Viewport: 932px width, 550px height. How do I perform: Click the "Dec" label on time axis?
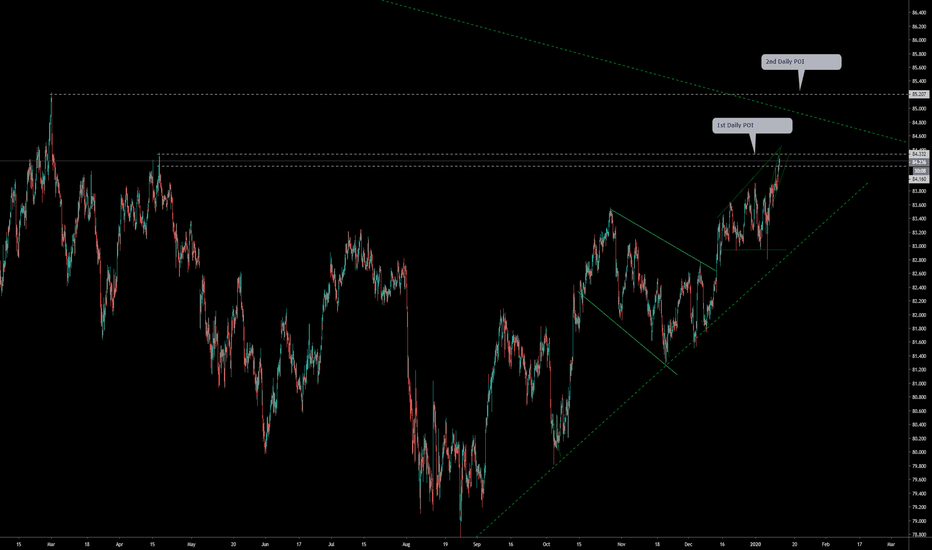689,543
